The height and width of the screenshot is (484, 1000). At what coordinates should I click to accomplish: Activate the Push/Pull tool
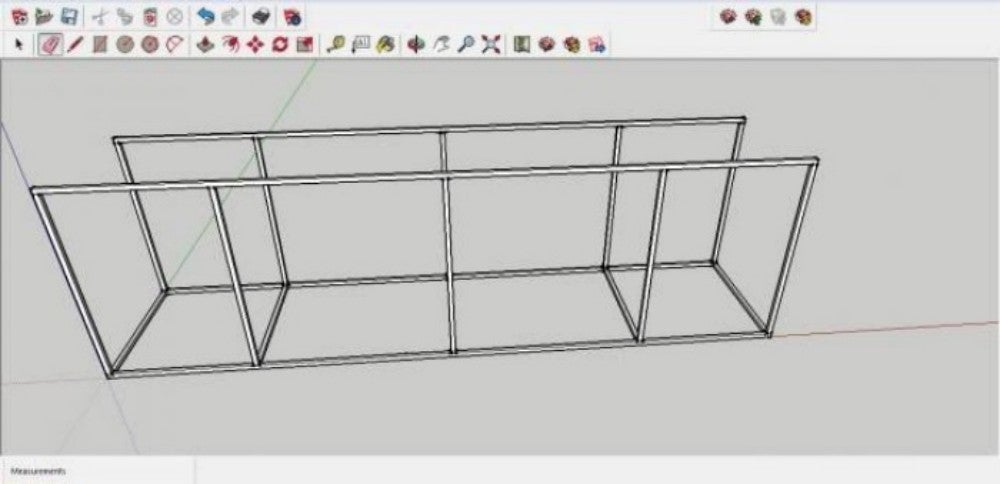click(x=205, y=45)
